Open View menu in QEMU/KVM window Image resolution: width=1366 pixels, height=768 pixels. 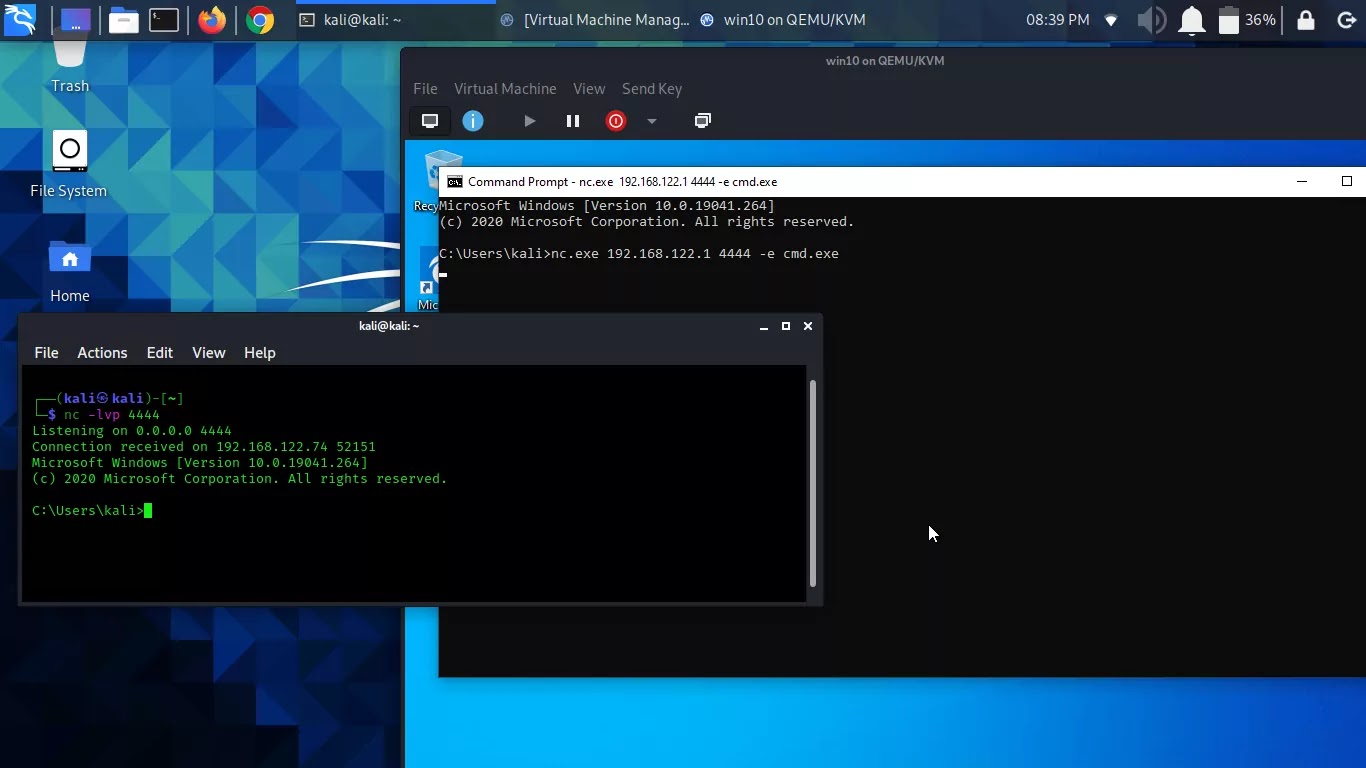(x=589, y=89)
